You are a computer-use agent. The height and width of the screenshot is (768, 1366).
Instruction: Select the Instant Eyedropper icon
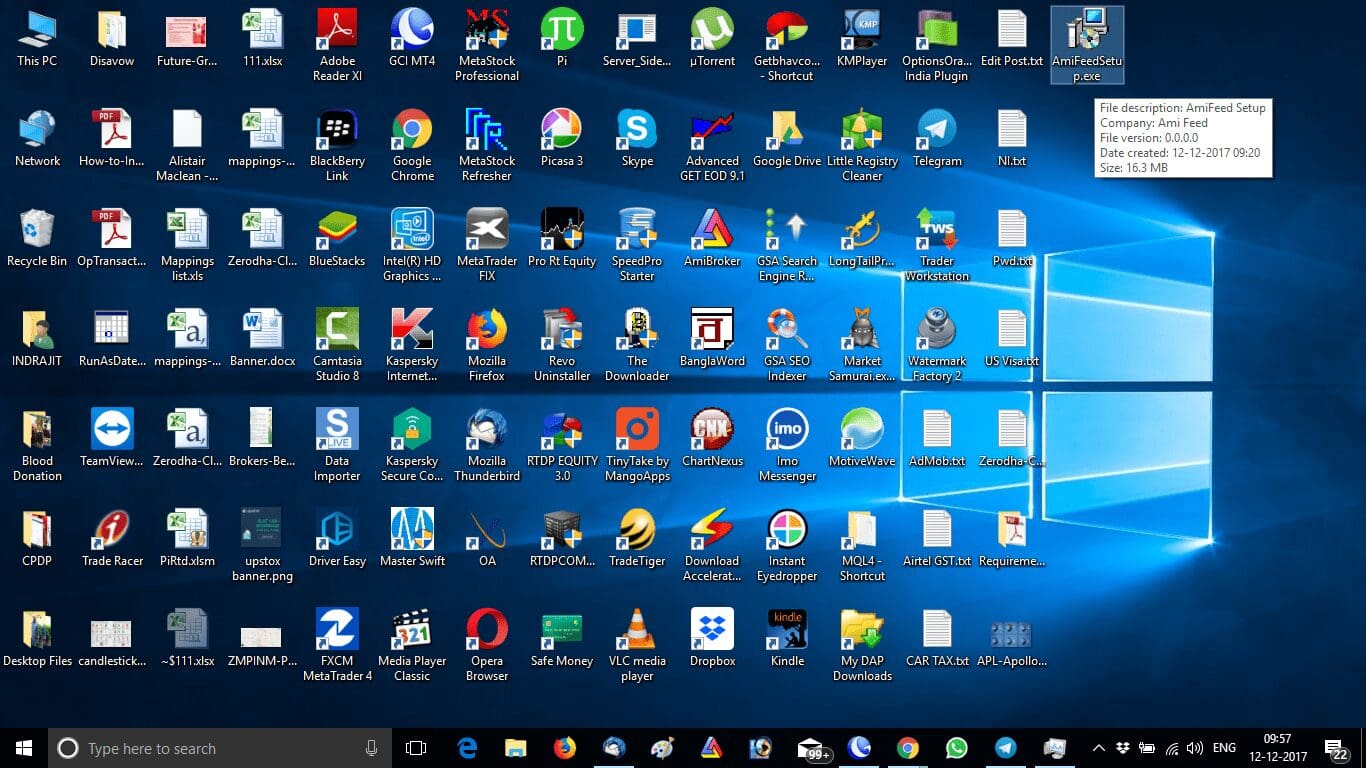[787, 545]
